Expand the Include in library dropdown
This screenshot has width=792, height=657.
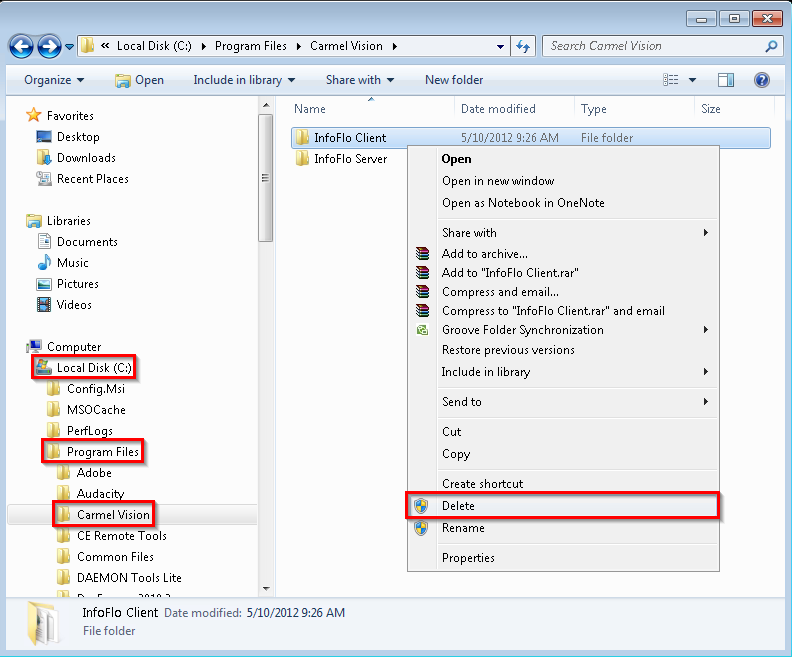[x=244, y=80]
